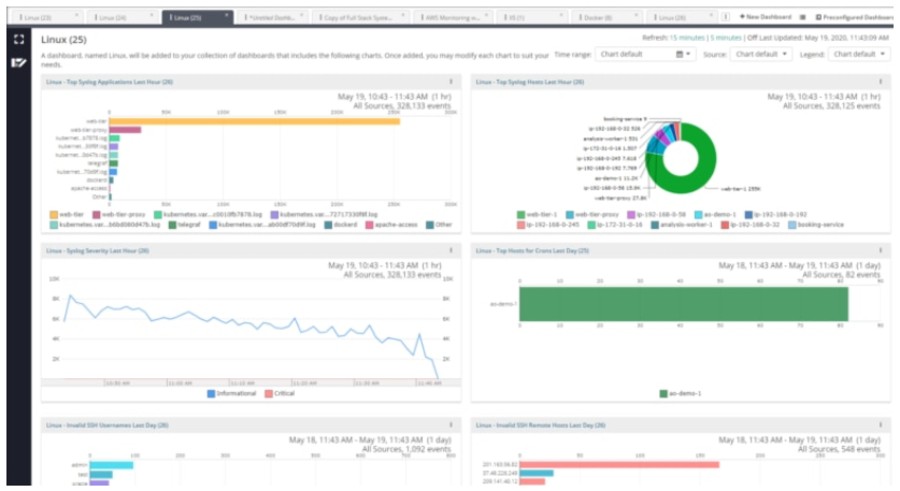900x491 pixels.
Task: Toggle ip-172-31-0-16 legend entry
Action: tap(615, 225)
